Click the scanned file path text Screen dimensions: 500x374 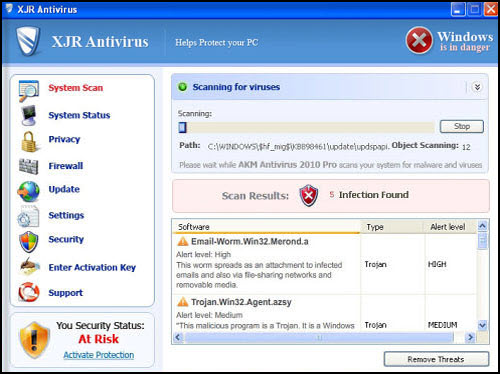point(298,147)
